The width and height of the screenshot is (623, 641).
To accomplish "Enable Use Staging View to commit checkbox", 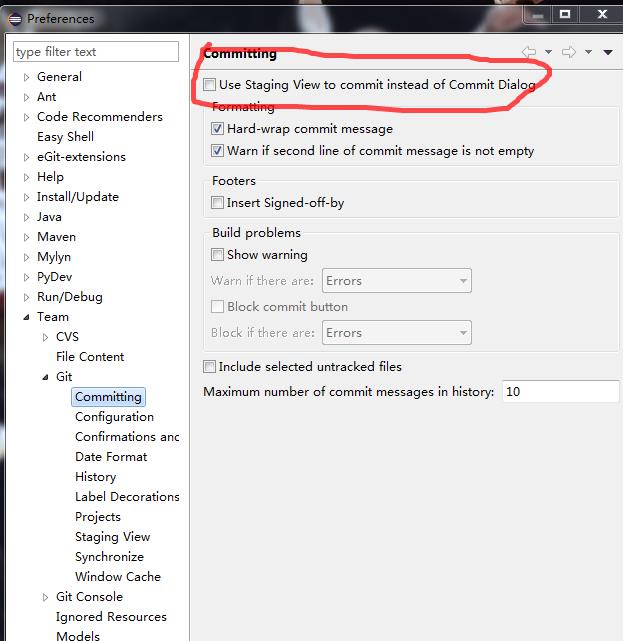I will (x=209, y=85).
